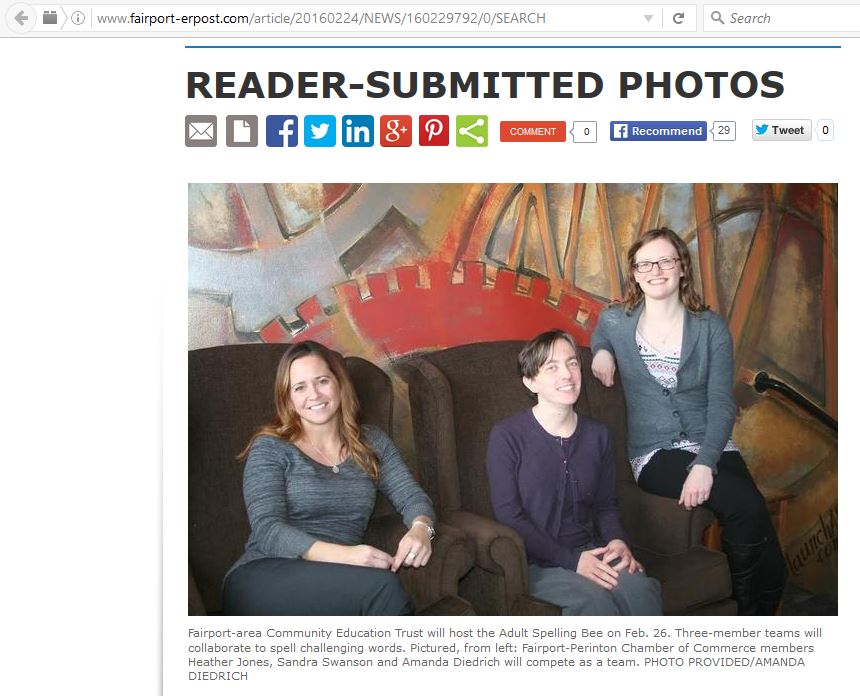Pin article with Pinterest icon
Image resolution: width=860 pixels, height=696 pixels.
[434, 131]
